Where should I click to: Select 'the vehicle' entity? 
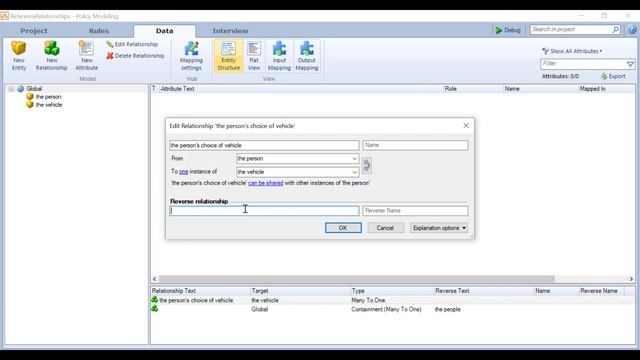[49, 105]
